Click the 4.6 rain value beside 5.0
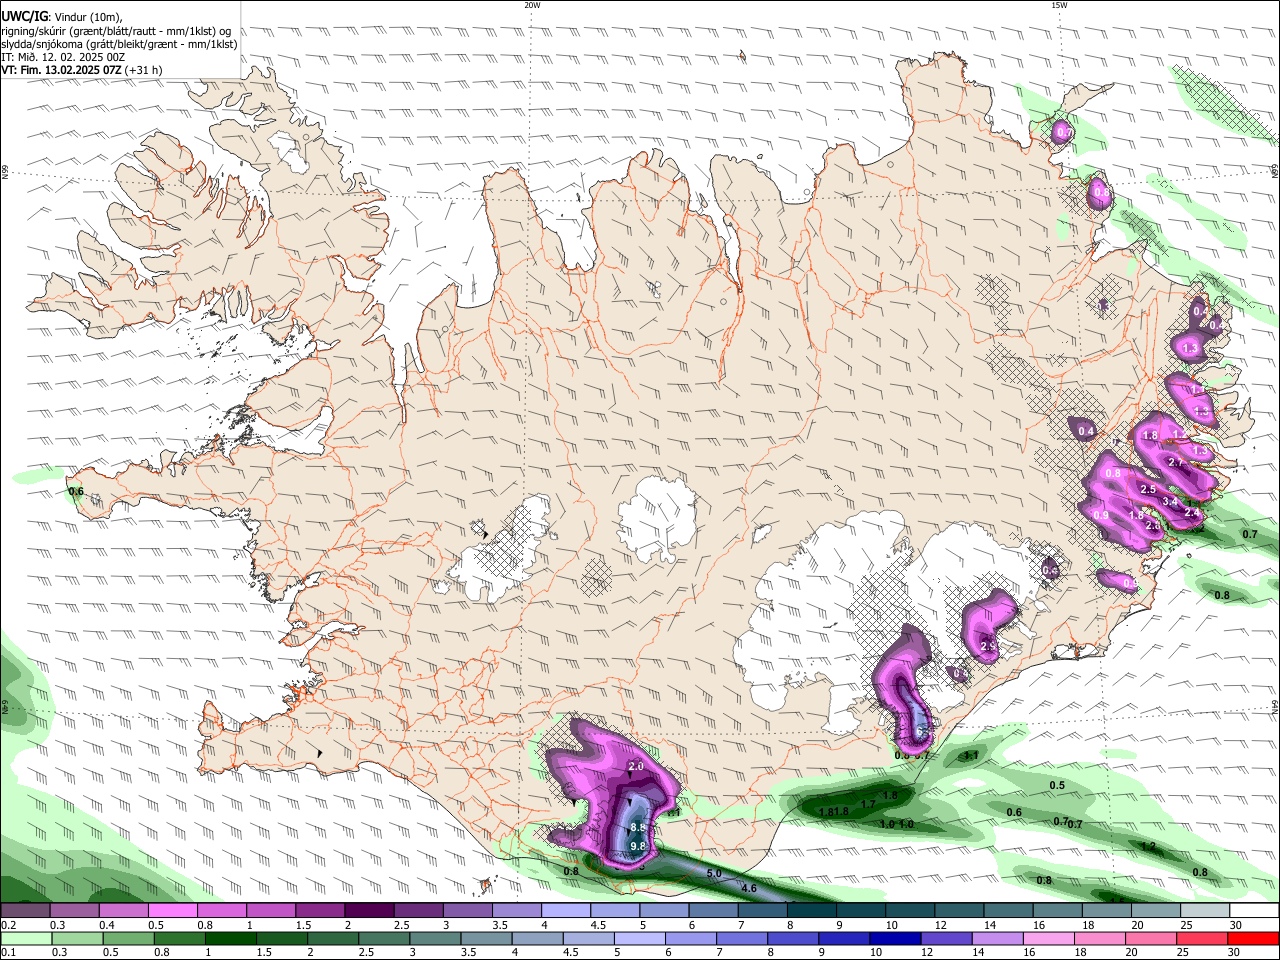 [x=748, y=888]
